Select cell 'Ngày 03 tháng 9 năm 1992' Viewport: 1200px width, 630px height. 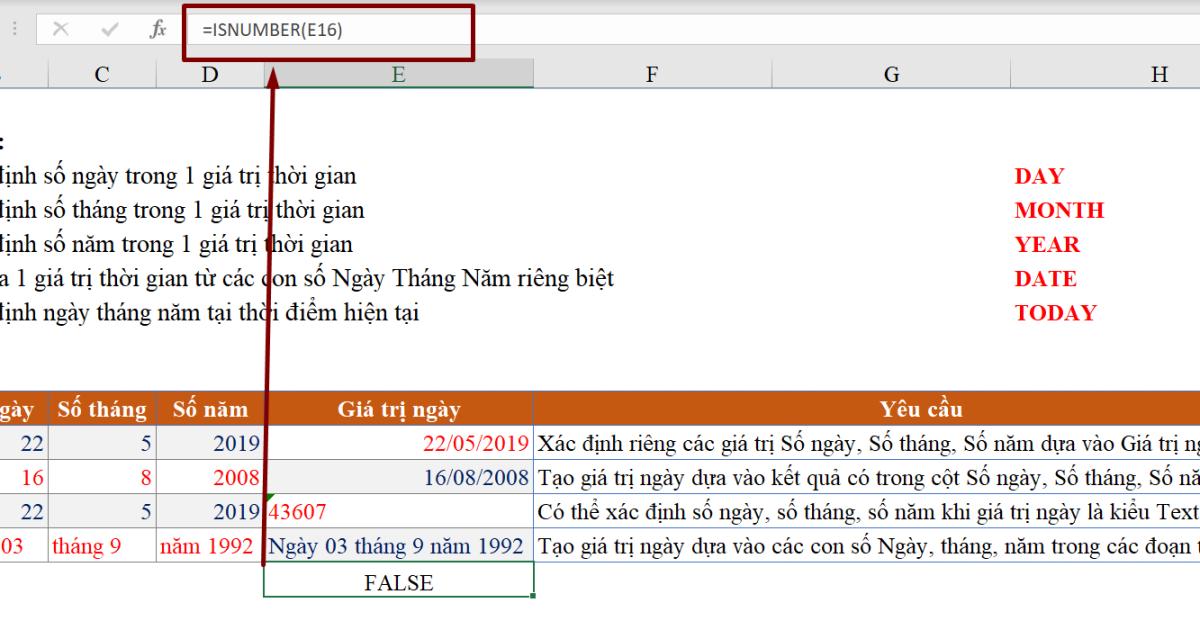click(x=398, y=547)
